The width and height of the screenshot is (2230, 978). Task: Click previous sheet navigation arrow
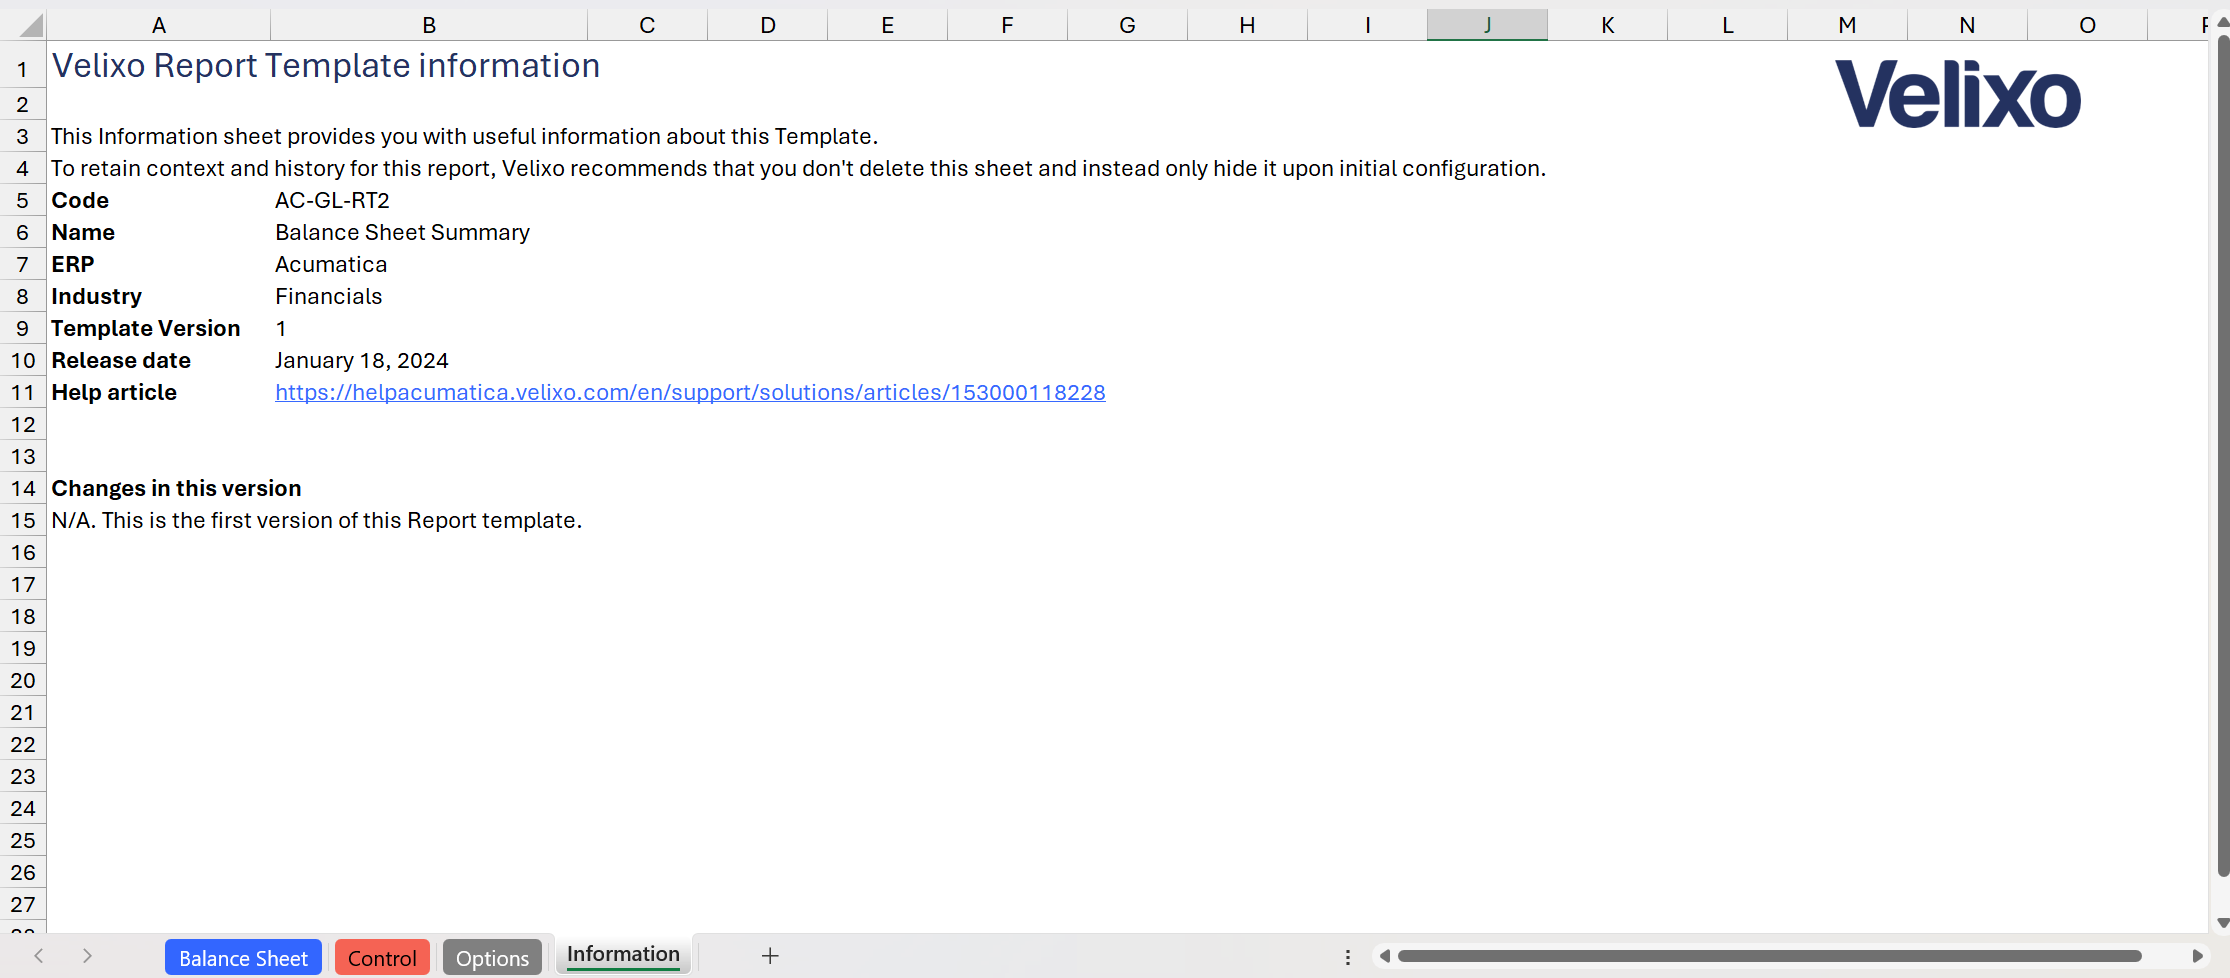click(39, 956)
